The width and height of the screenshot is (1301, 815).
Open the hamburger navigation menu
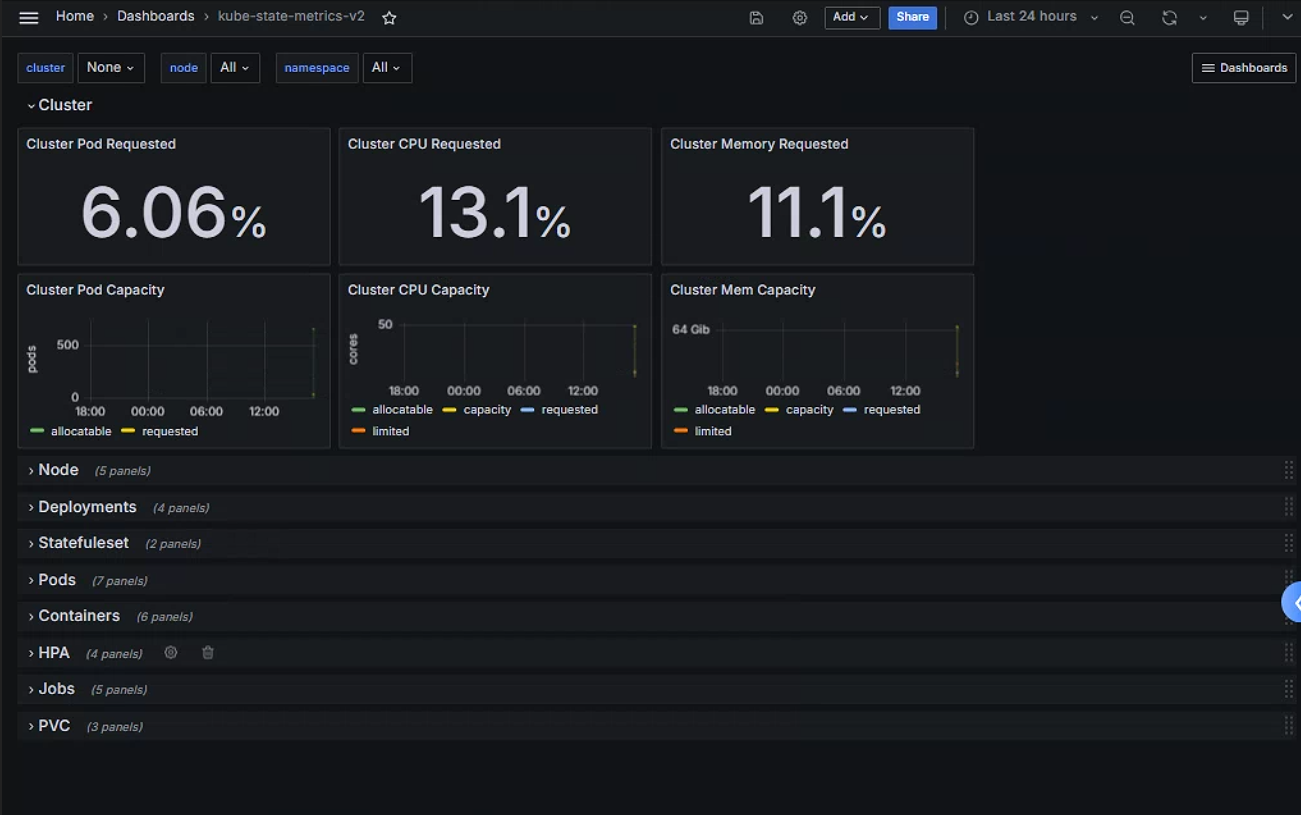pyautogui.click(x=29, y=17)
